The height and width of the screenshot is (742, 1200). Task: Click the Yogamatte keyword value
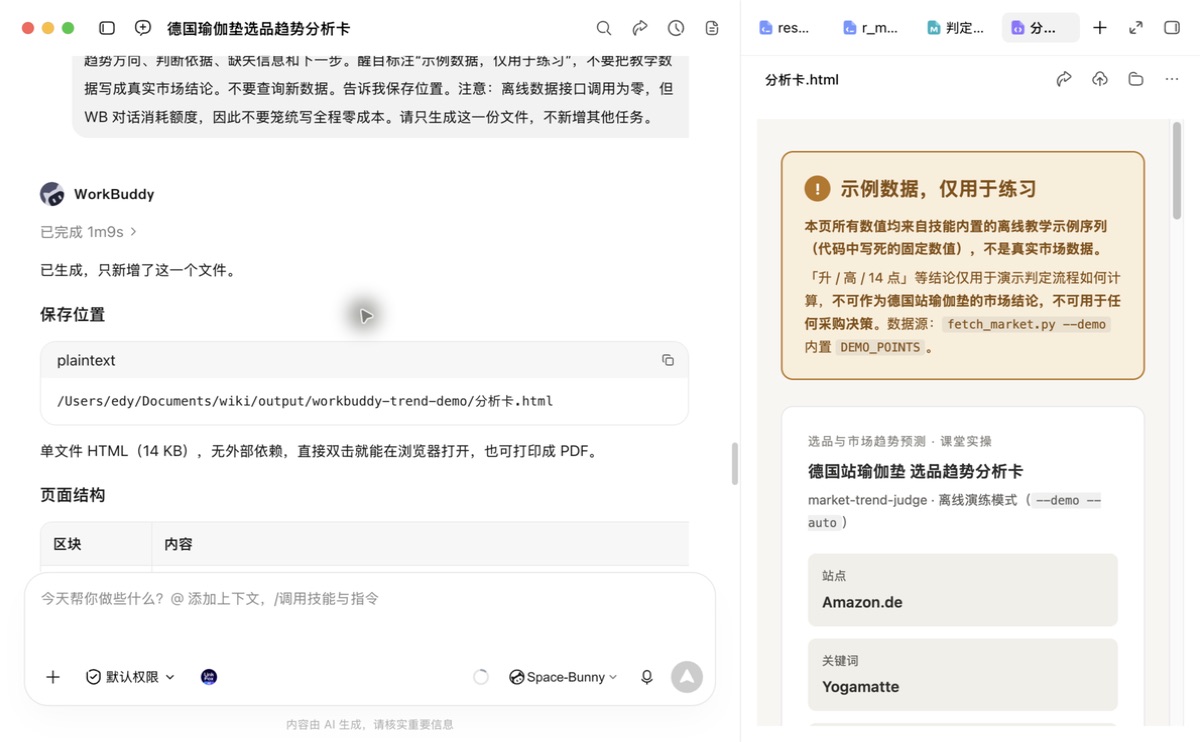(860, 687)
